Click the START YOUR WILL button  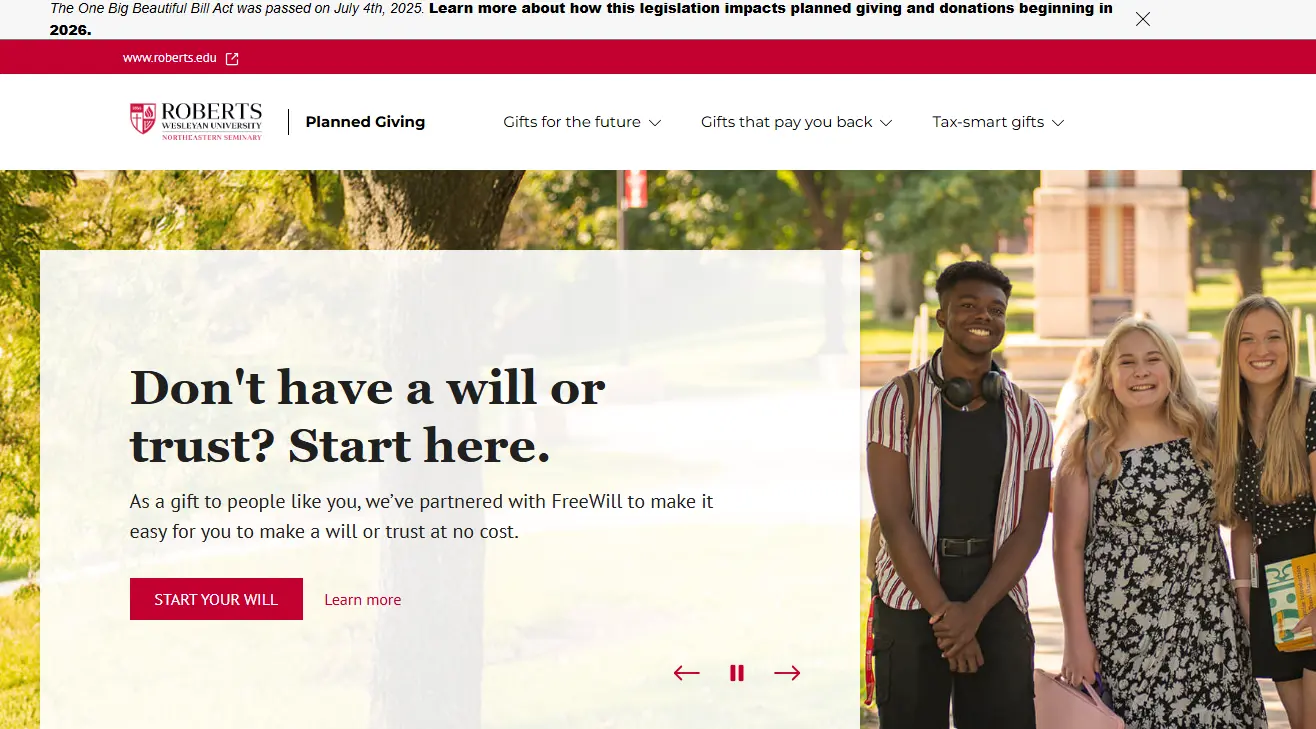pos(216,599)
